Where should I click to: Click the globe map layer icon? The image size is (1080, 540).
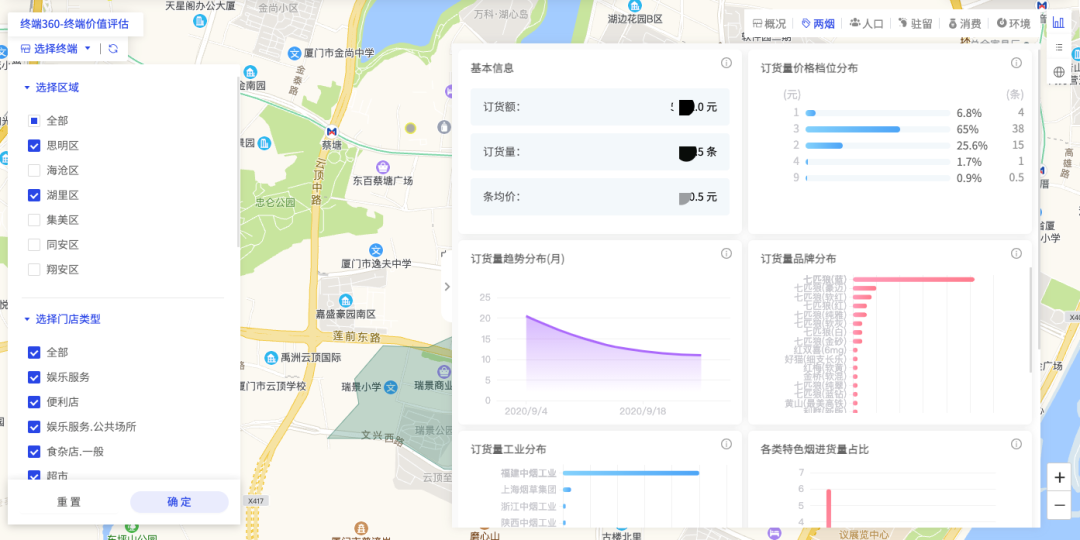[1059, 72]
